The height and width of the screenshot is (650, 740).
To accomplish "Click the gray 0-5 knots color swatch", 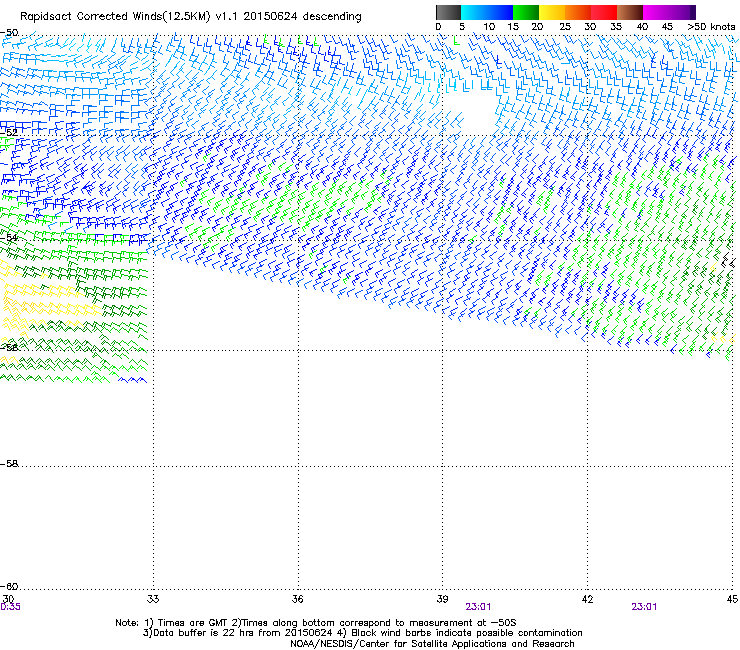I will point(449,12).
